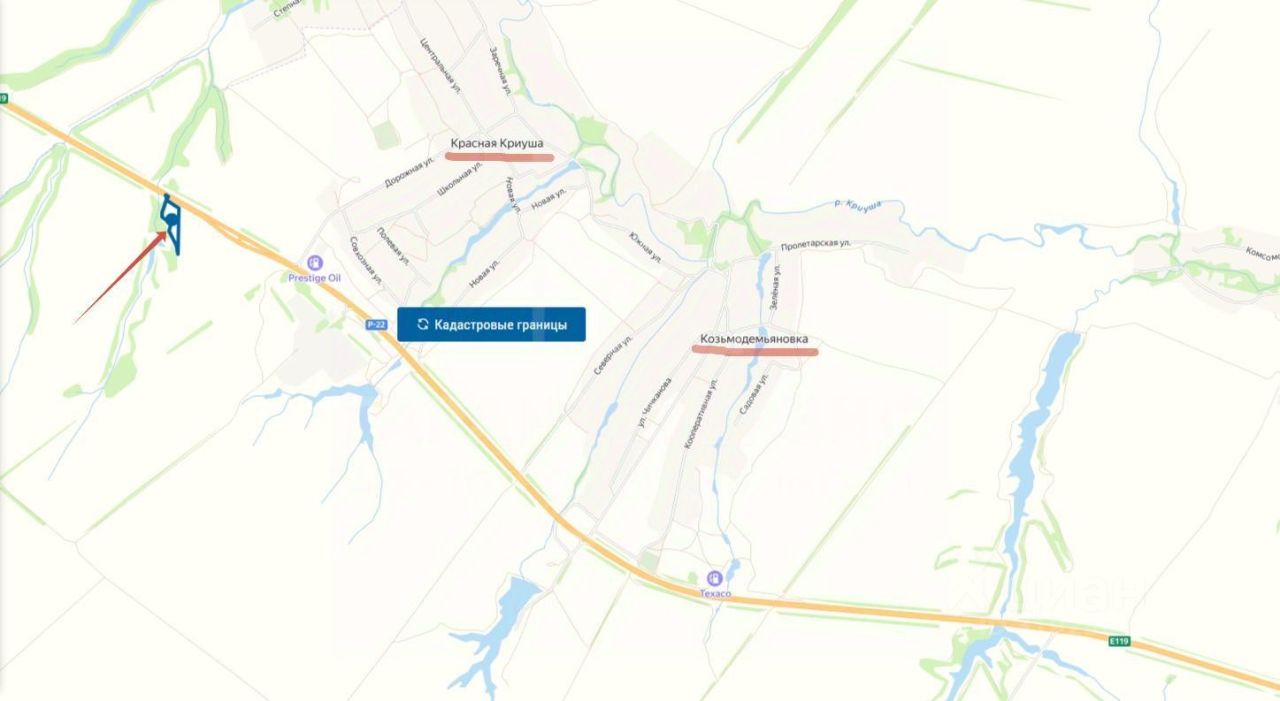Click the Prestige Oil gas station icon

point(315,263)
